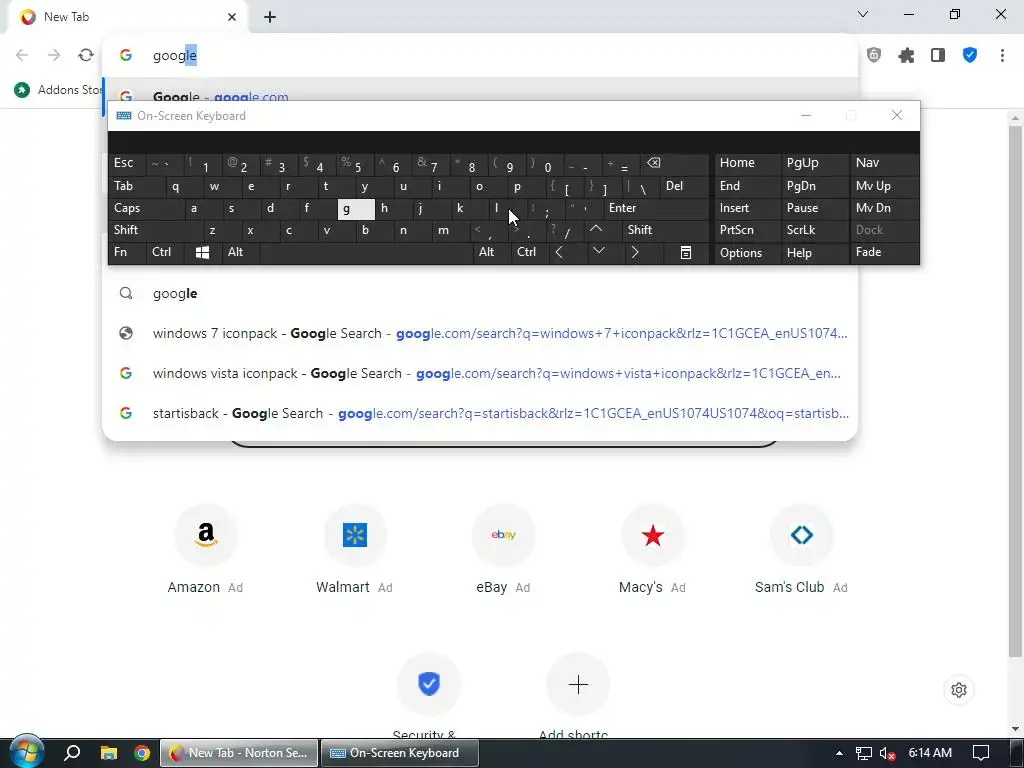This screenshot has height=768, width=1024.
Task: Show hidden system tray icons
Action: tap(839, 753)
